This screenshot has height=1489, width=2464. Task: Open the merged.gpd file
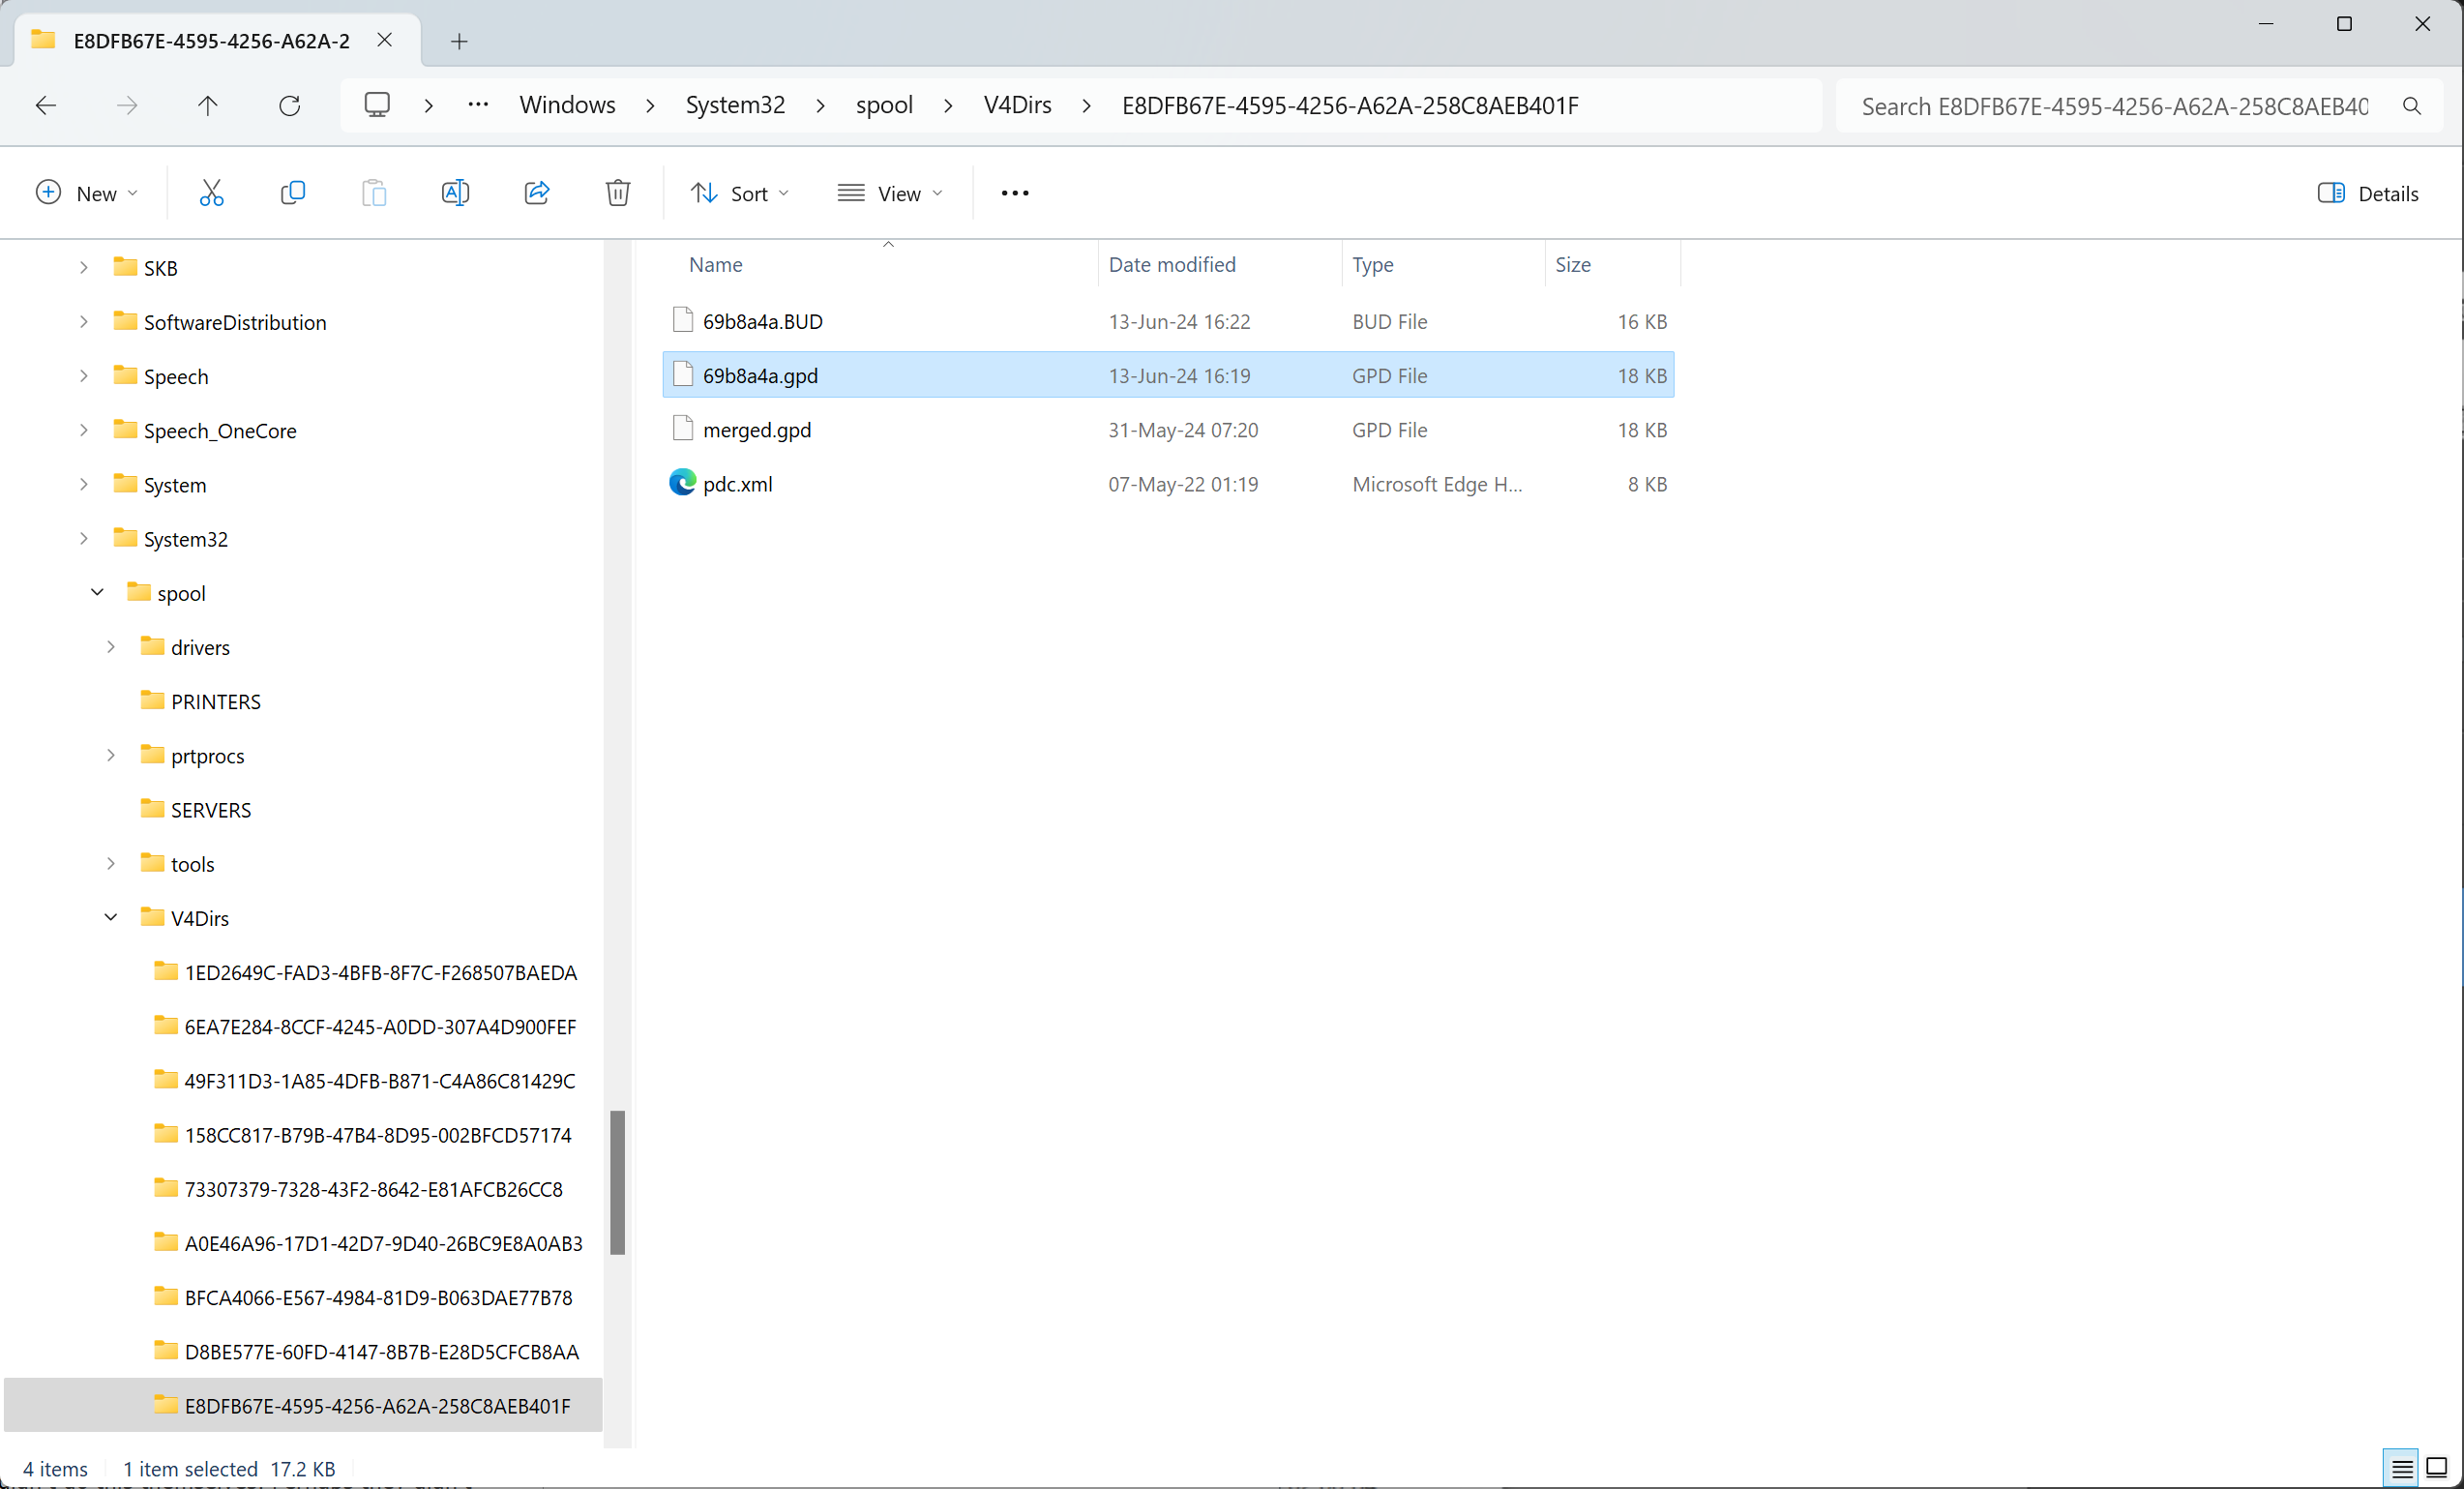[x=757, y=430]
